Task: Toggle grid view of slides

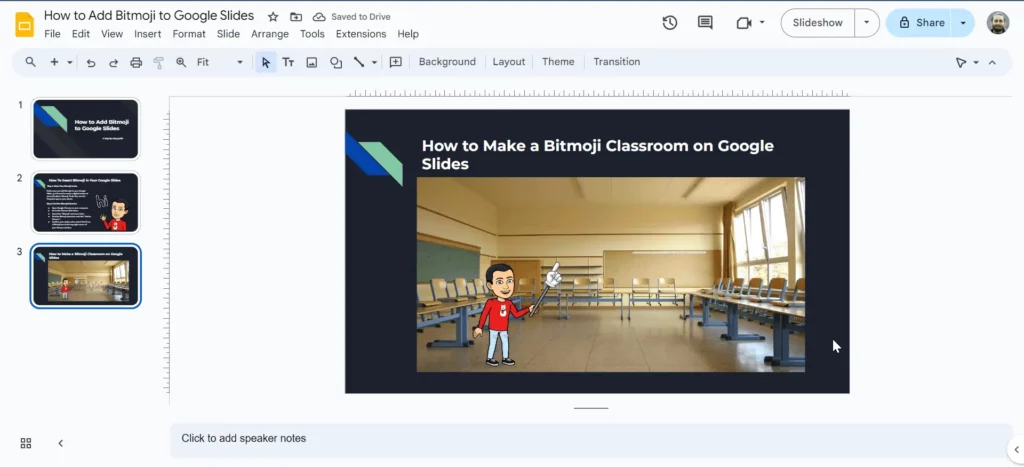Action: point(26,443)
